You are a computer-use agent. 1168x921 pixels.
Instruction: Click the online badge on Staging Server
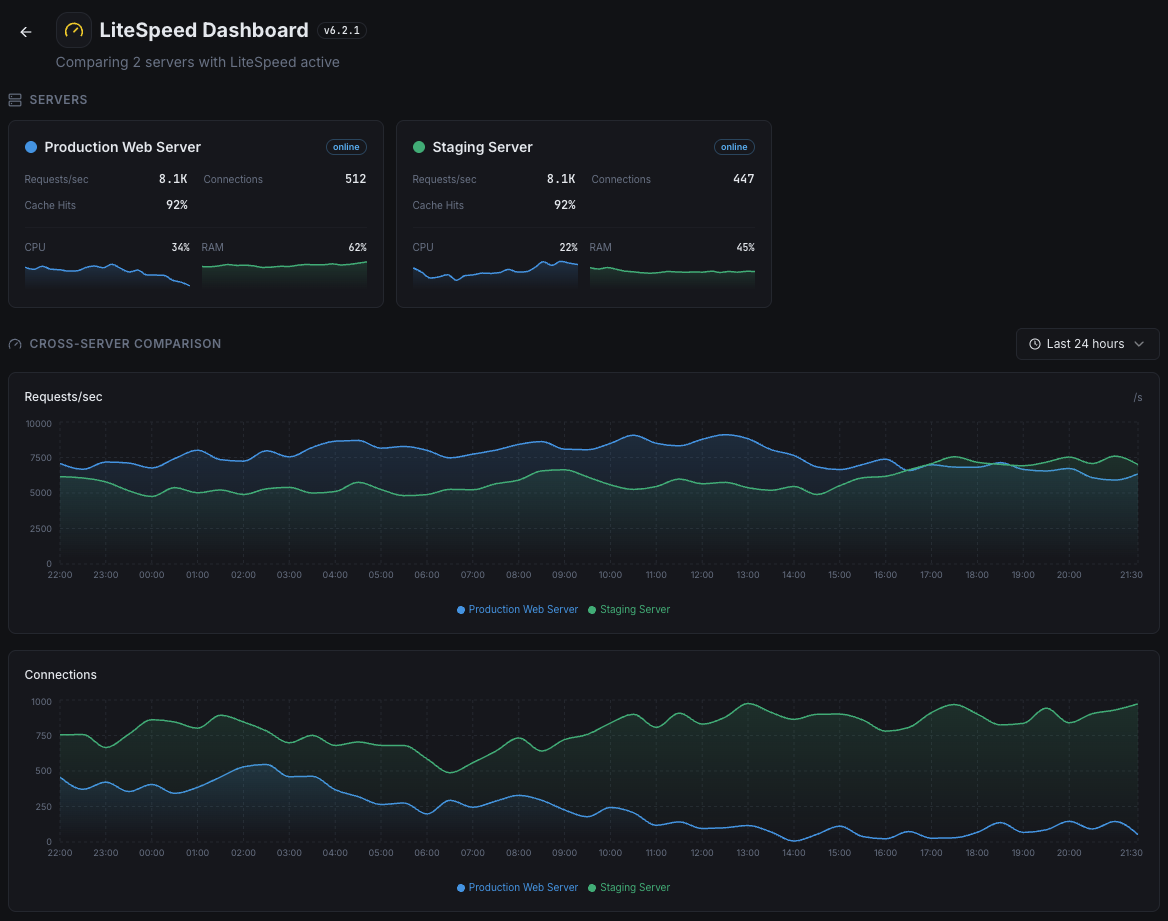click(734, 147)
